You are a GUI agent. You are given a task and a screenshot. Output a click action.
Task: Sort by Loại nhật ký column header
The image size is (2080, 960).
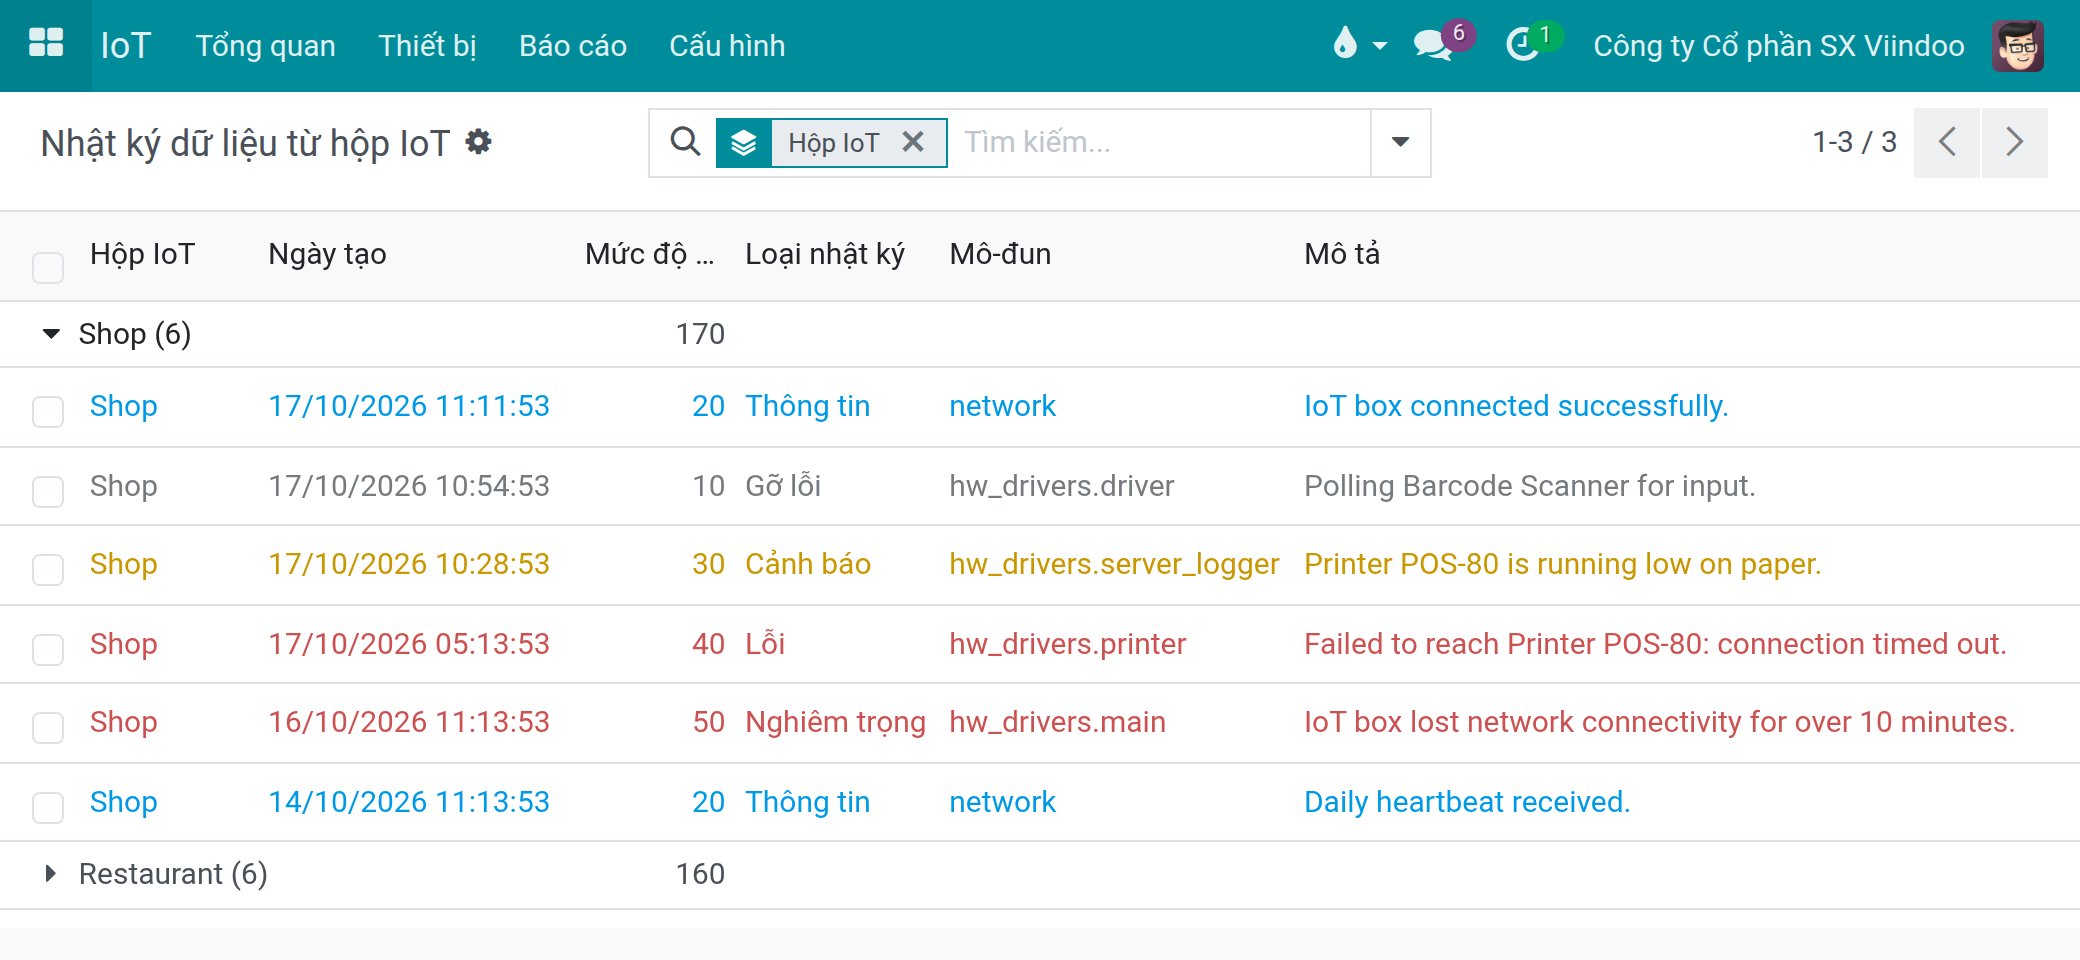pyautogui.click(x=825, y=254)
